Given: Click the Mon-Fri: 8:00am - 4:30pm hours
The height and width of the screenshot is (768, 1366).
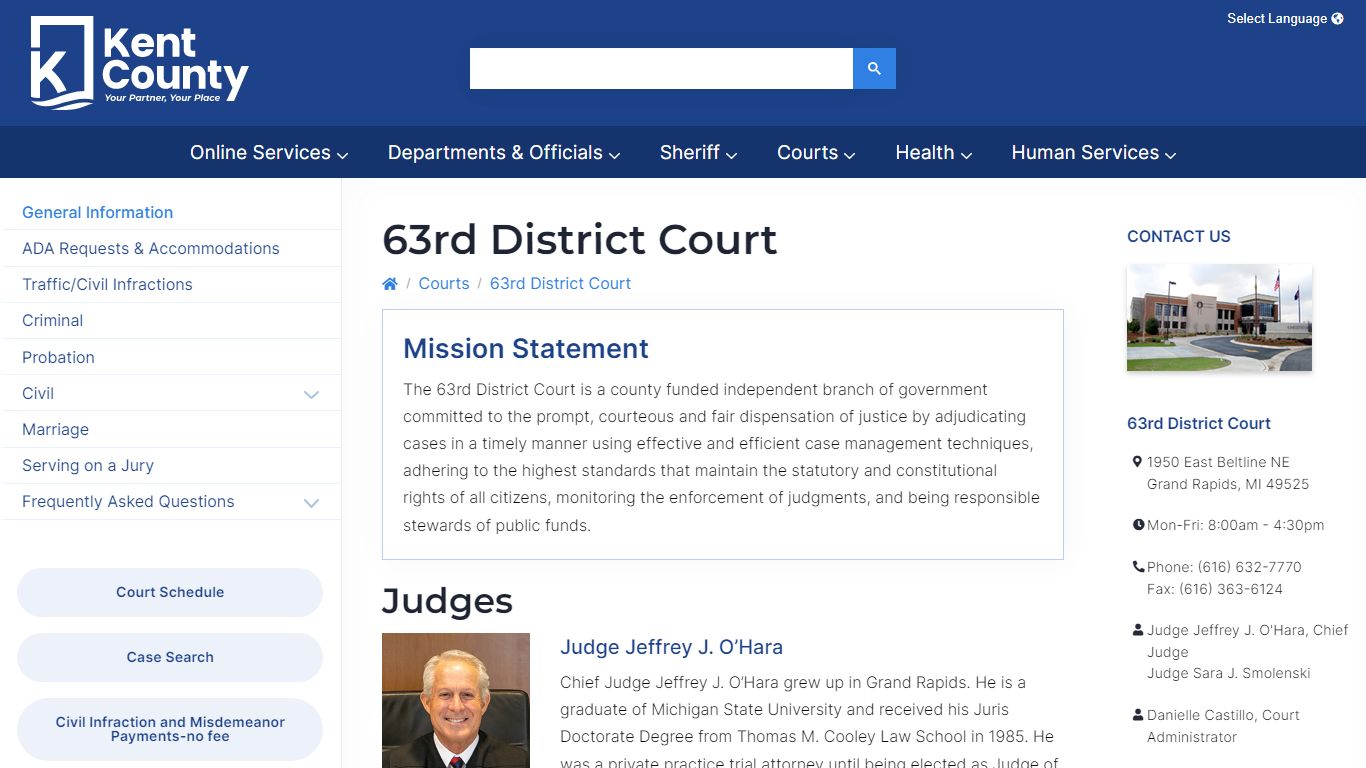Looking at the screenshot, I should 1235,525.
